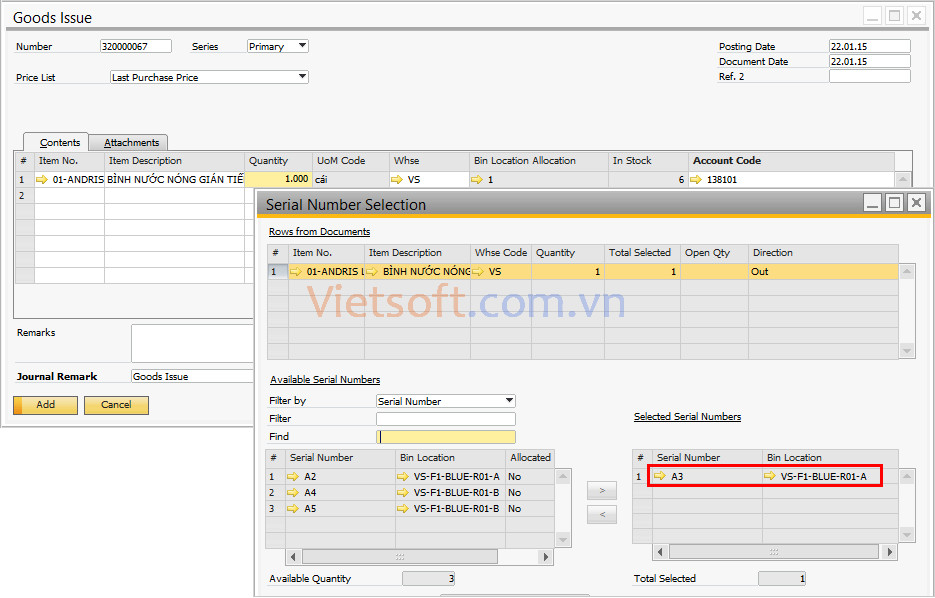Open bin location link for VS-F1-BLUE-R01-A selected row
The image size is (935, 598).
point(770,477)
